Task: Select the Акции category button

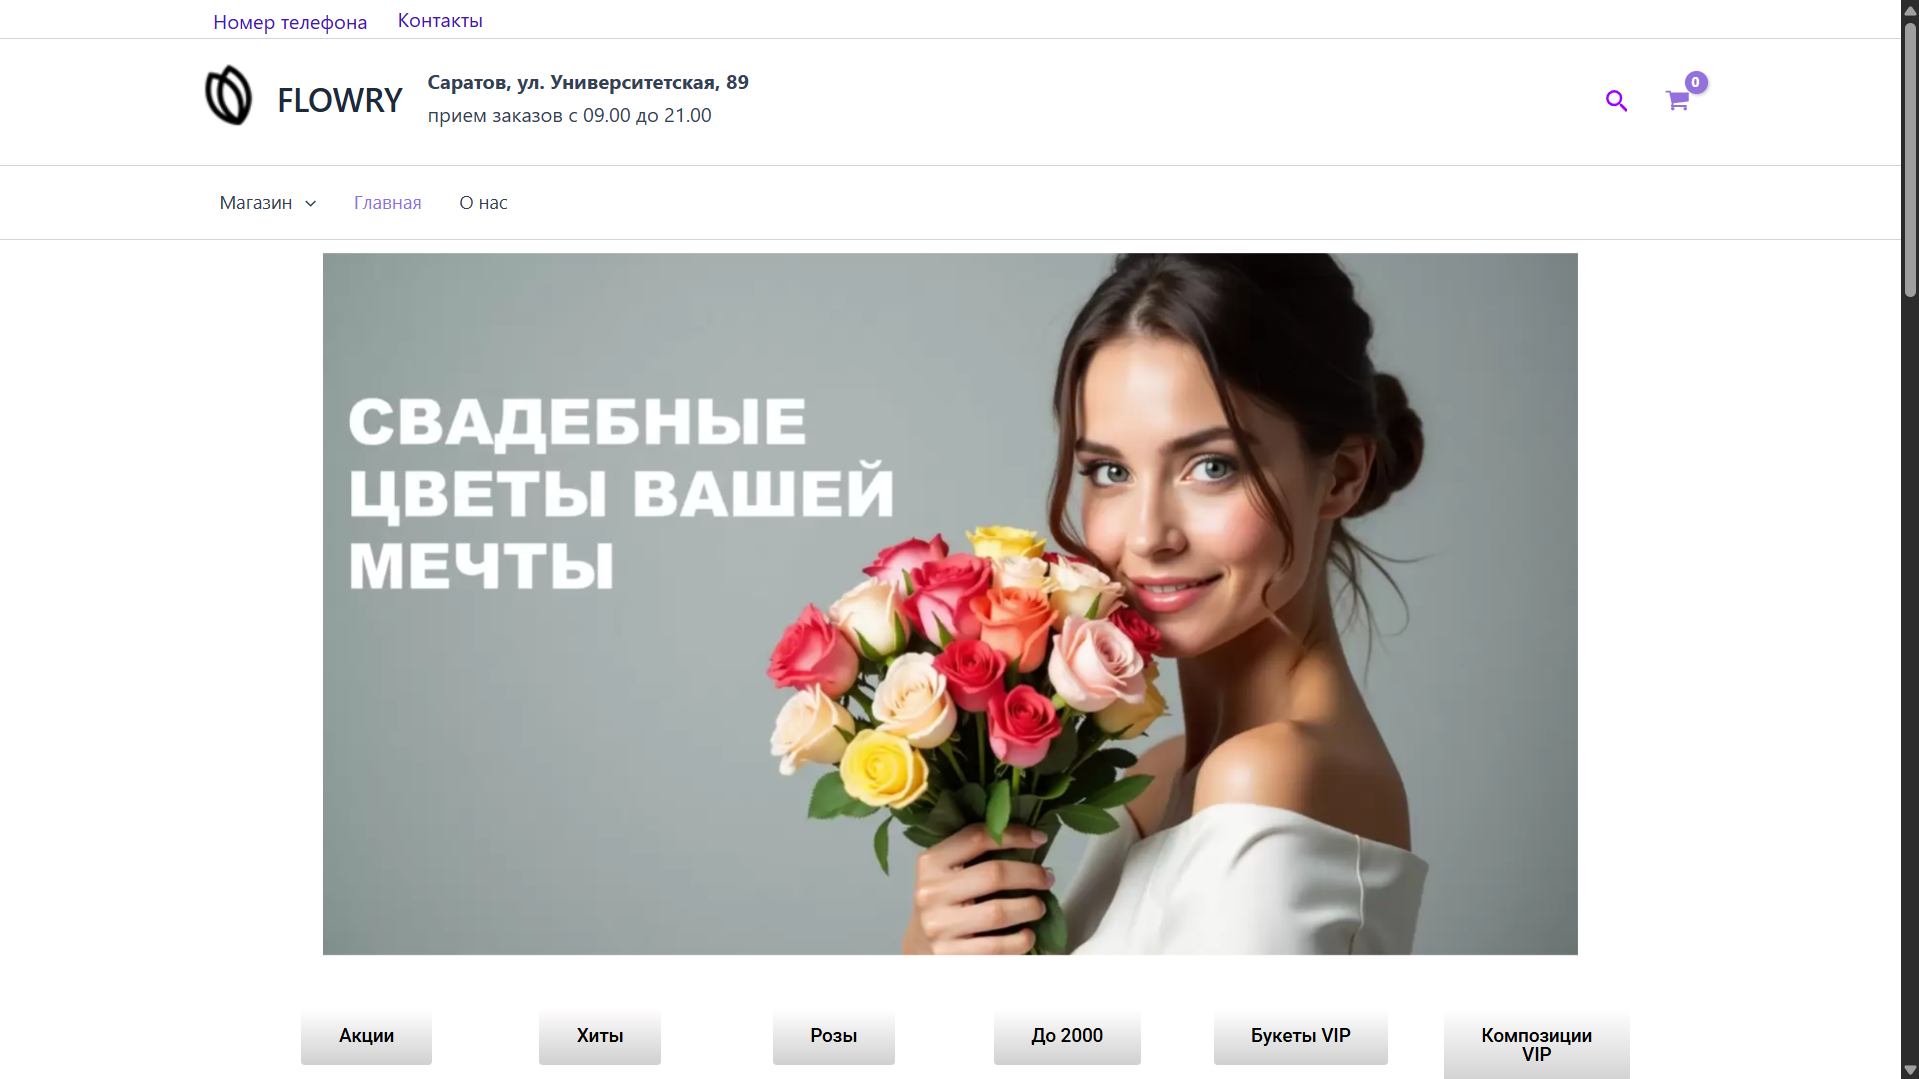Action: coord(366,1036)
